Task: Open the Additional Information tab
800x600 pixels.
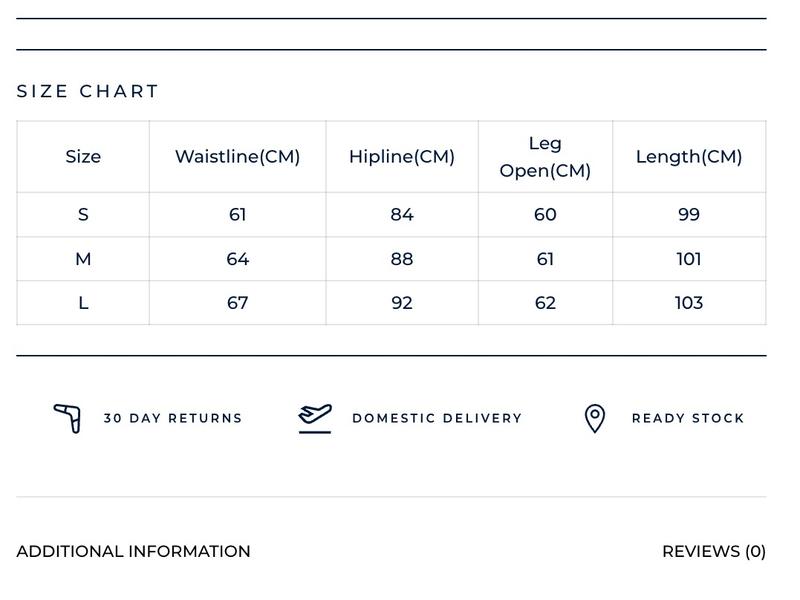Action: click(x=133, y=551)
